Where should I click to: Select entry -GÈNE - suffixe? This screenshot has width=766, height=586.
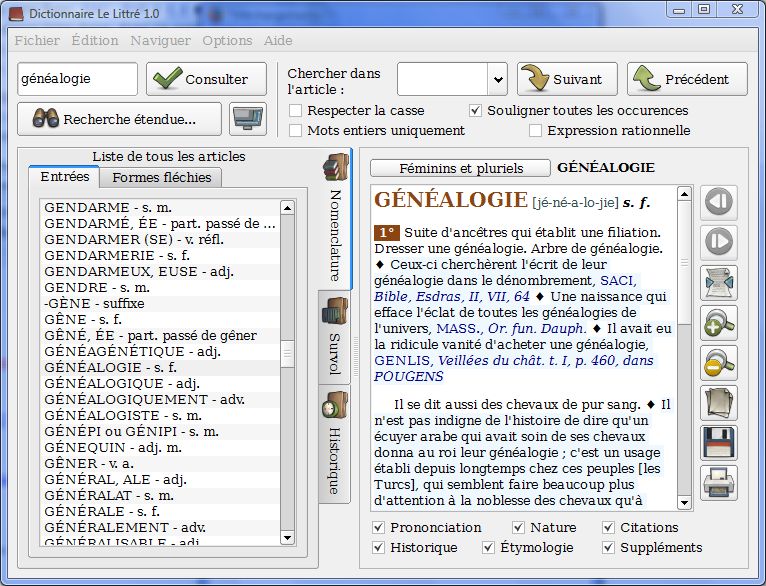(161, 304)
